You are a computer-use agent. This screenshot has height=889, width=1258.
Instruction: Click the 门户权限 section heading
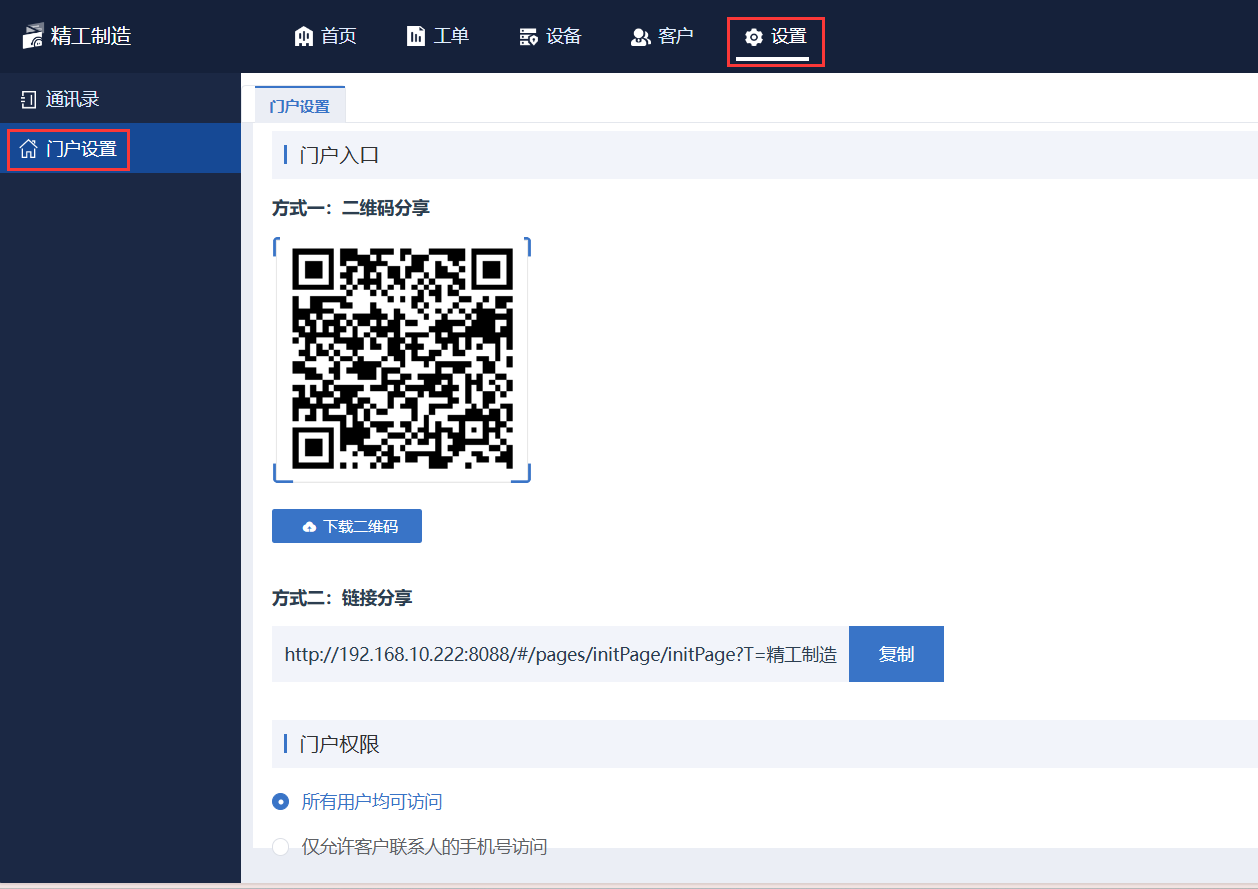(339, 744)
